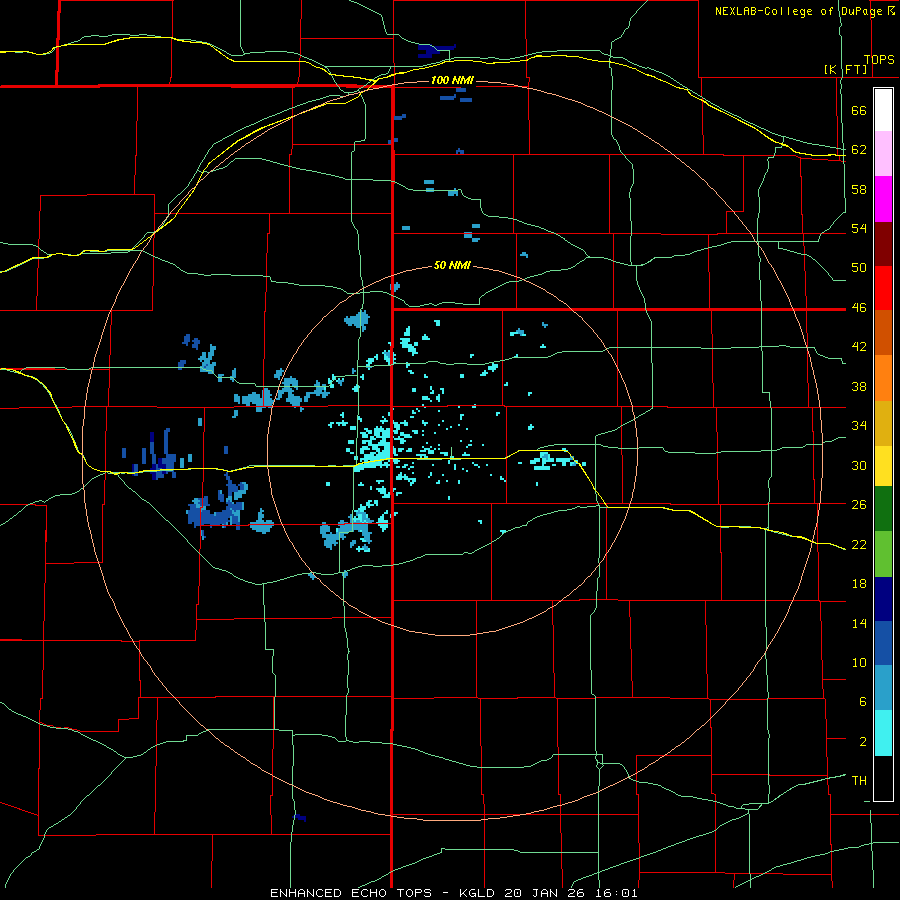The height and width of the screenshot is (900, 900).
Task: Pick the magenta band in the color scale
Action: [883, 199]
